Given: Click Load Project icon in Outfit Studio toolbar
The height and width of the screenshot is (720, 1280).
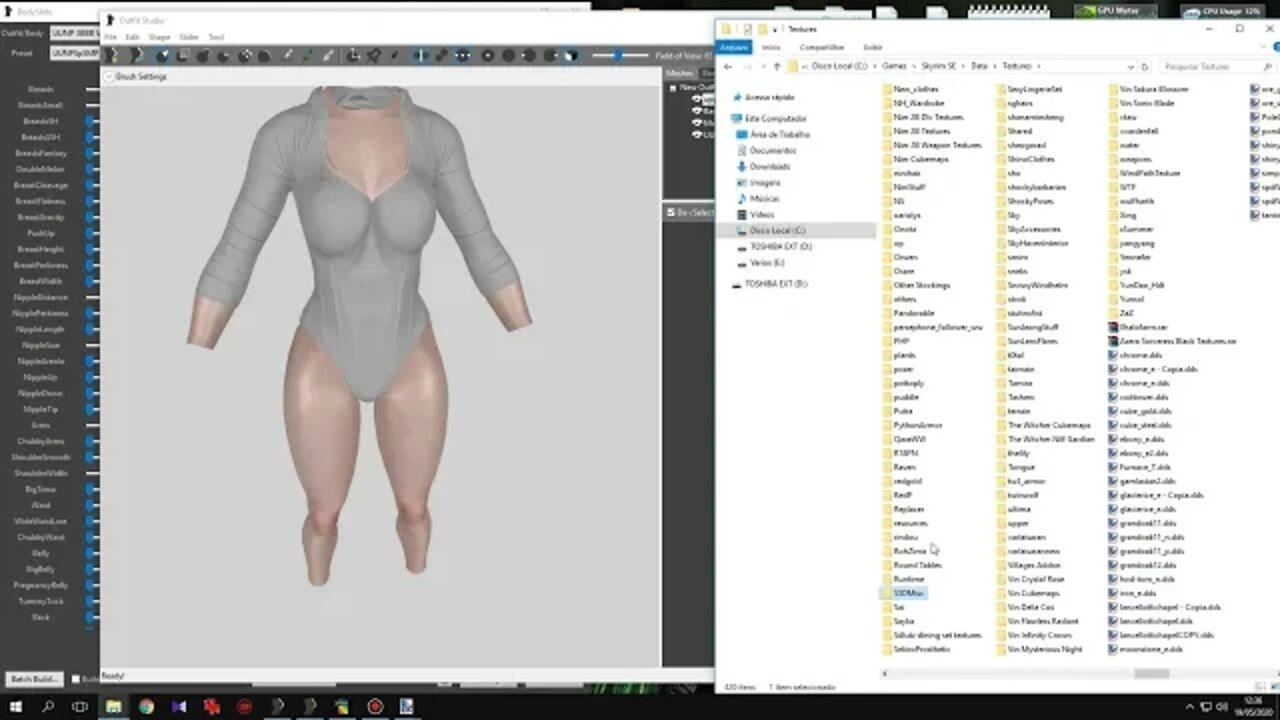Looking at the screenshot, I should (x=137, y=56).
